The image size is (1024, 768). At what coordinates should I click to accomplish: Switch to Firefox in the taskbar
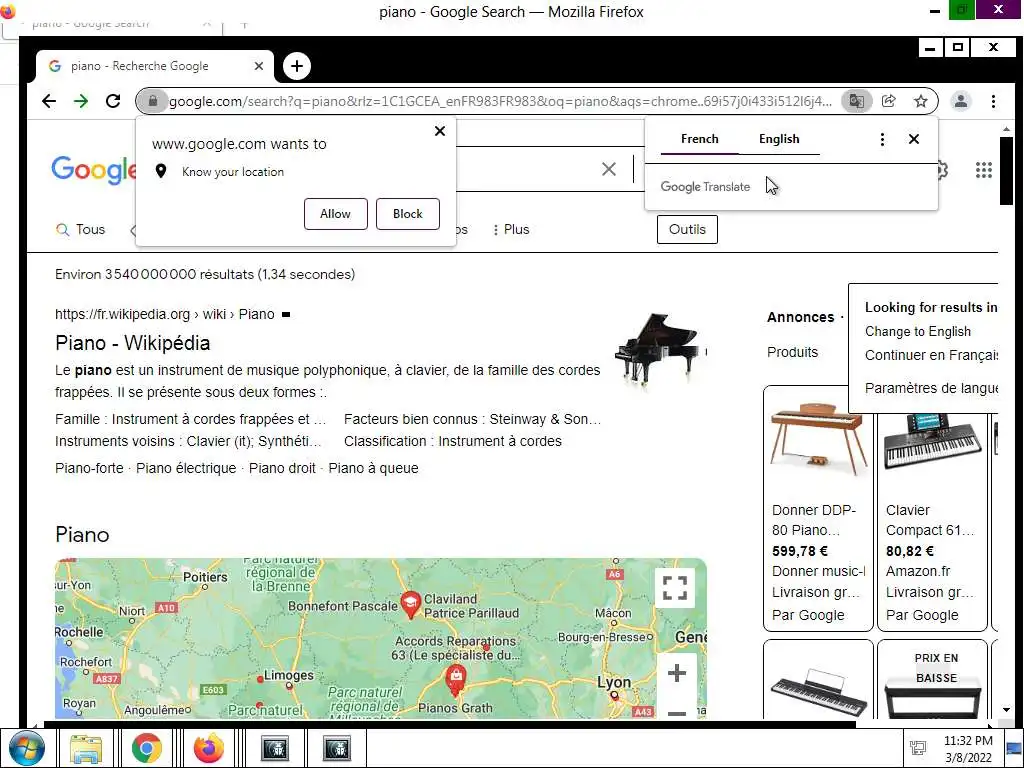[x=208, y=748]
